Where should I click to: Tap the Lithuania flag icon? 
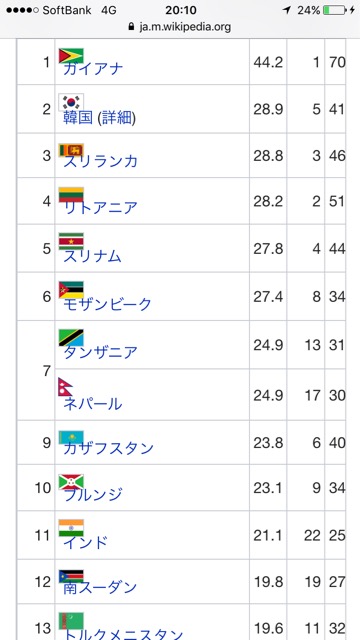(x=71, y=195)
